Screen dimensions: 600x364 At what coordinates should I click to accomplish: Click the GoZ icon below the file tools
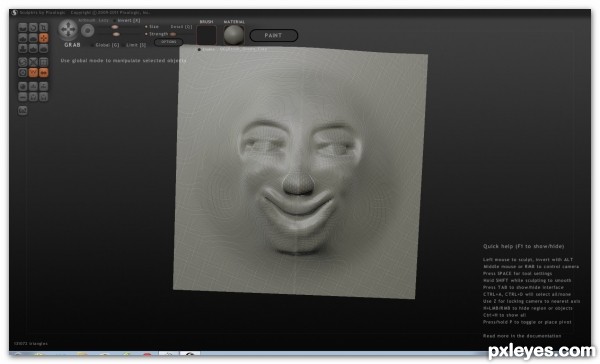[x=23, y=110]
